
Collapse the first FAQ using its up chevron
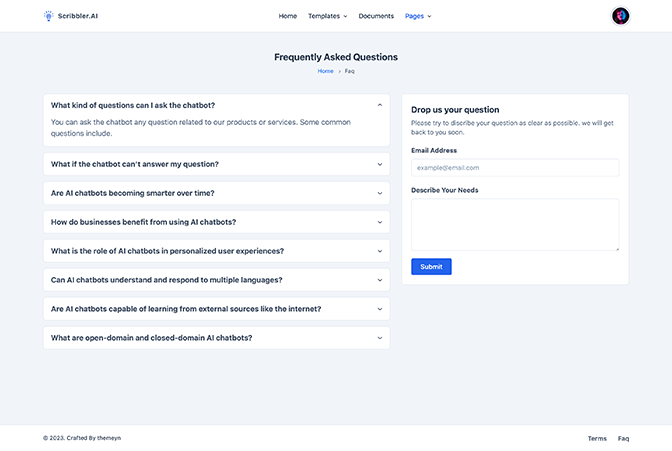[x=380, y=105]
